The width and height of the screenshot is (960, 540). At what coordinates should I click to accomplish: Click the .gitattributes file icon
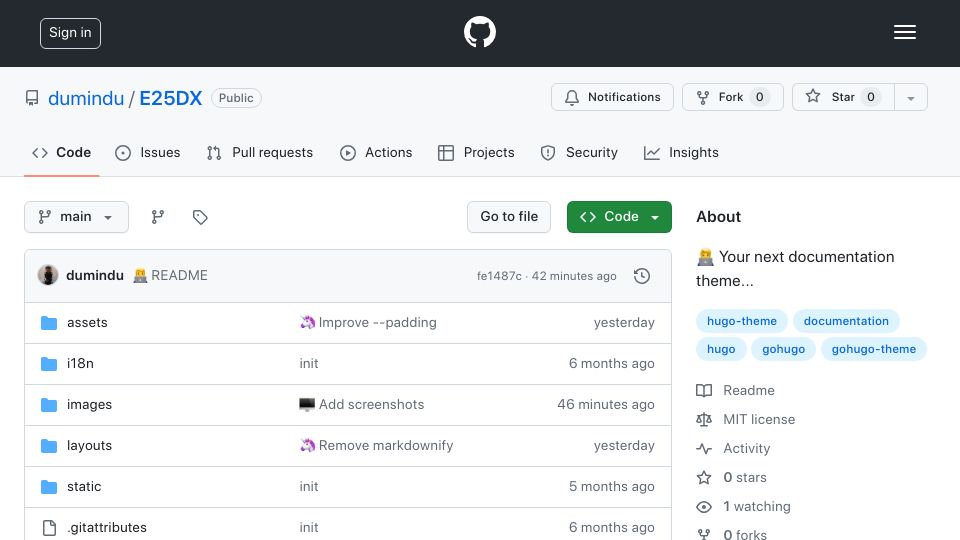coord(49,528)
